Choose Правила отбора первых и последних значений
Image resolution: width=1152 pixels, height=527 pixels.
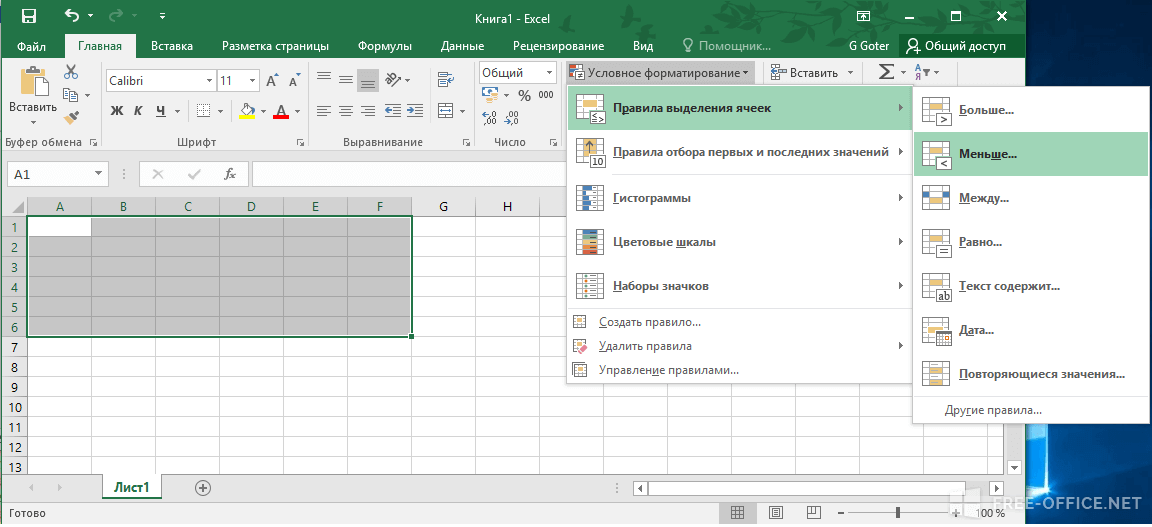(740, 152)
